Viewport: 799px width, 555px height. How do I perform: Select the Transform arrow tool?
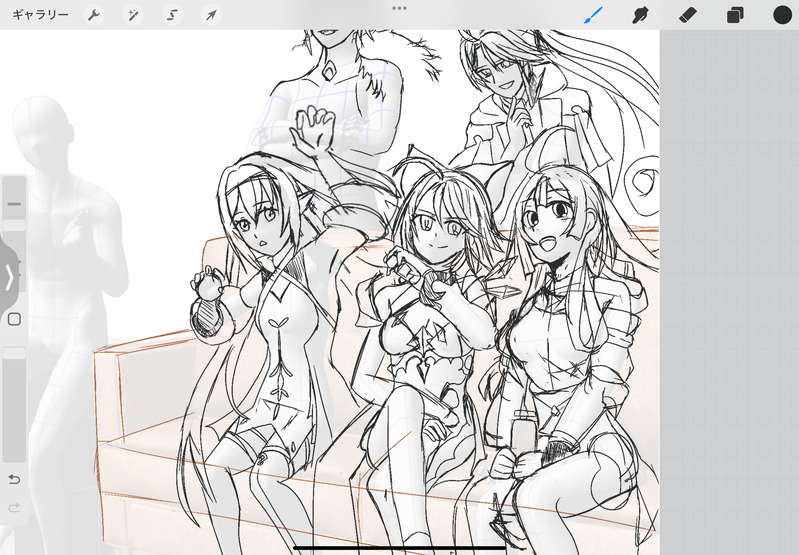211,15
